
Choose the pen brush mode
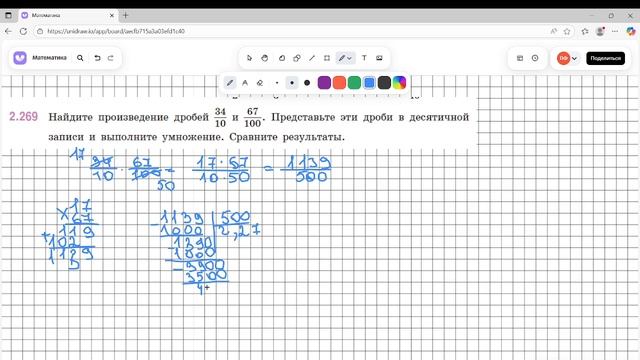(230, 83)
